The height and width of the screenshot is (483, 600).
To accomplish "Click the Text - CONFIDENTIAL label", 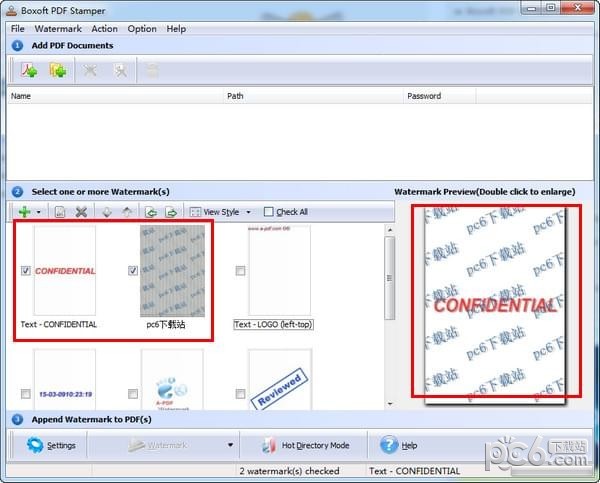I will pos(59,325).
